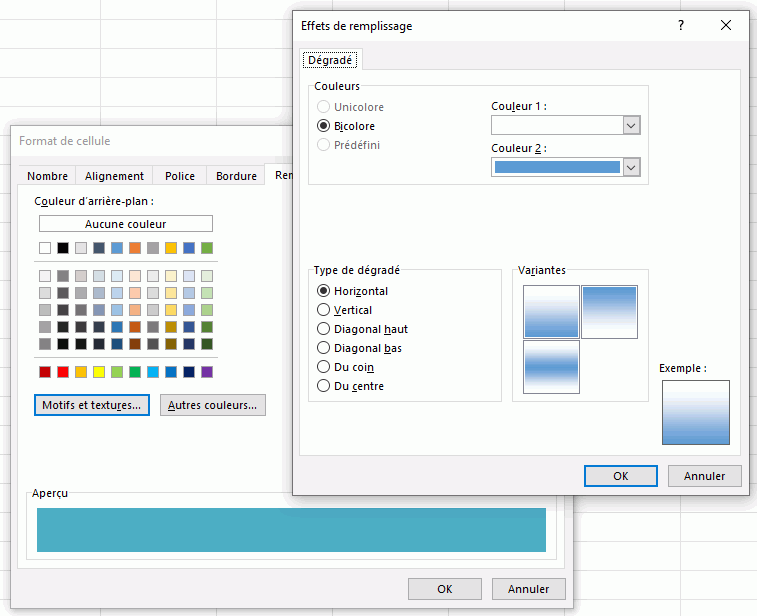Click the Motifs et textures button
757x616 pixels.
91,405
